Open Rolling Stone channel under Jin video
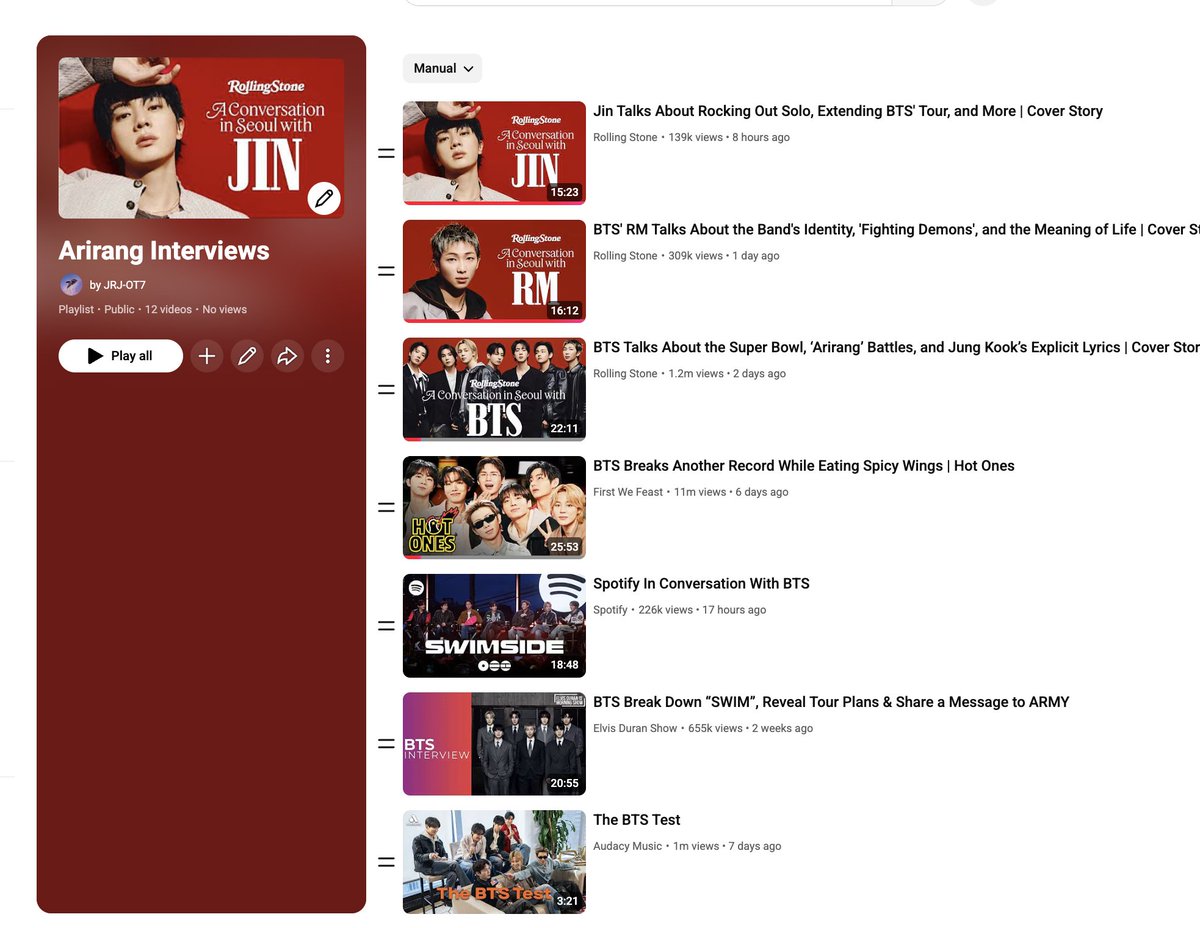 625,137
